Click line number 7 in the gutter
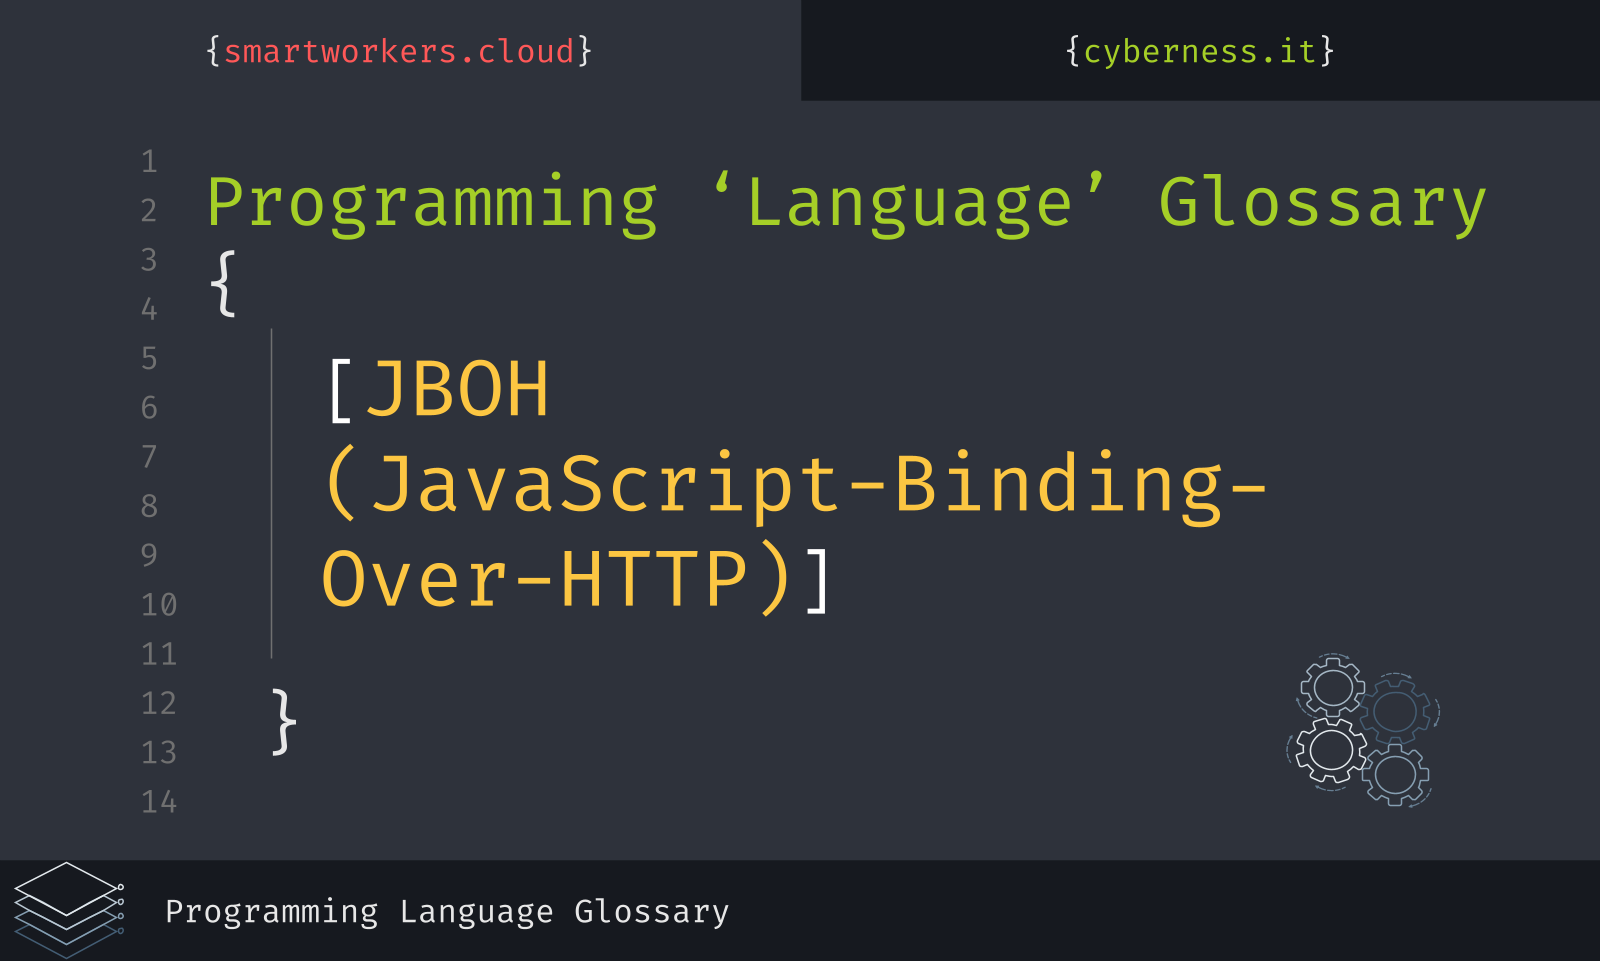Screen dimensions: 1600x961 149,456
